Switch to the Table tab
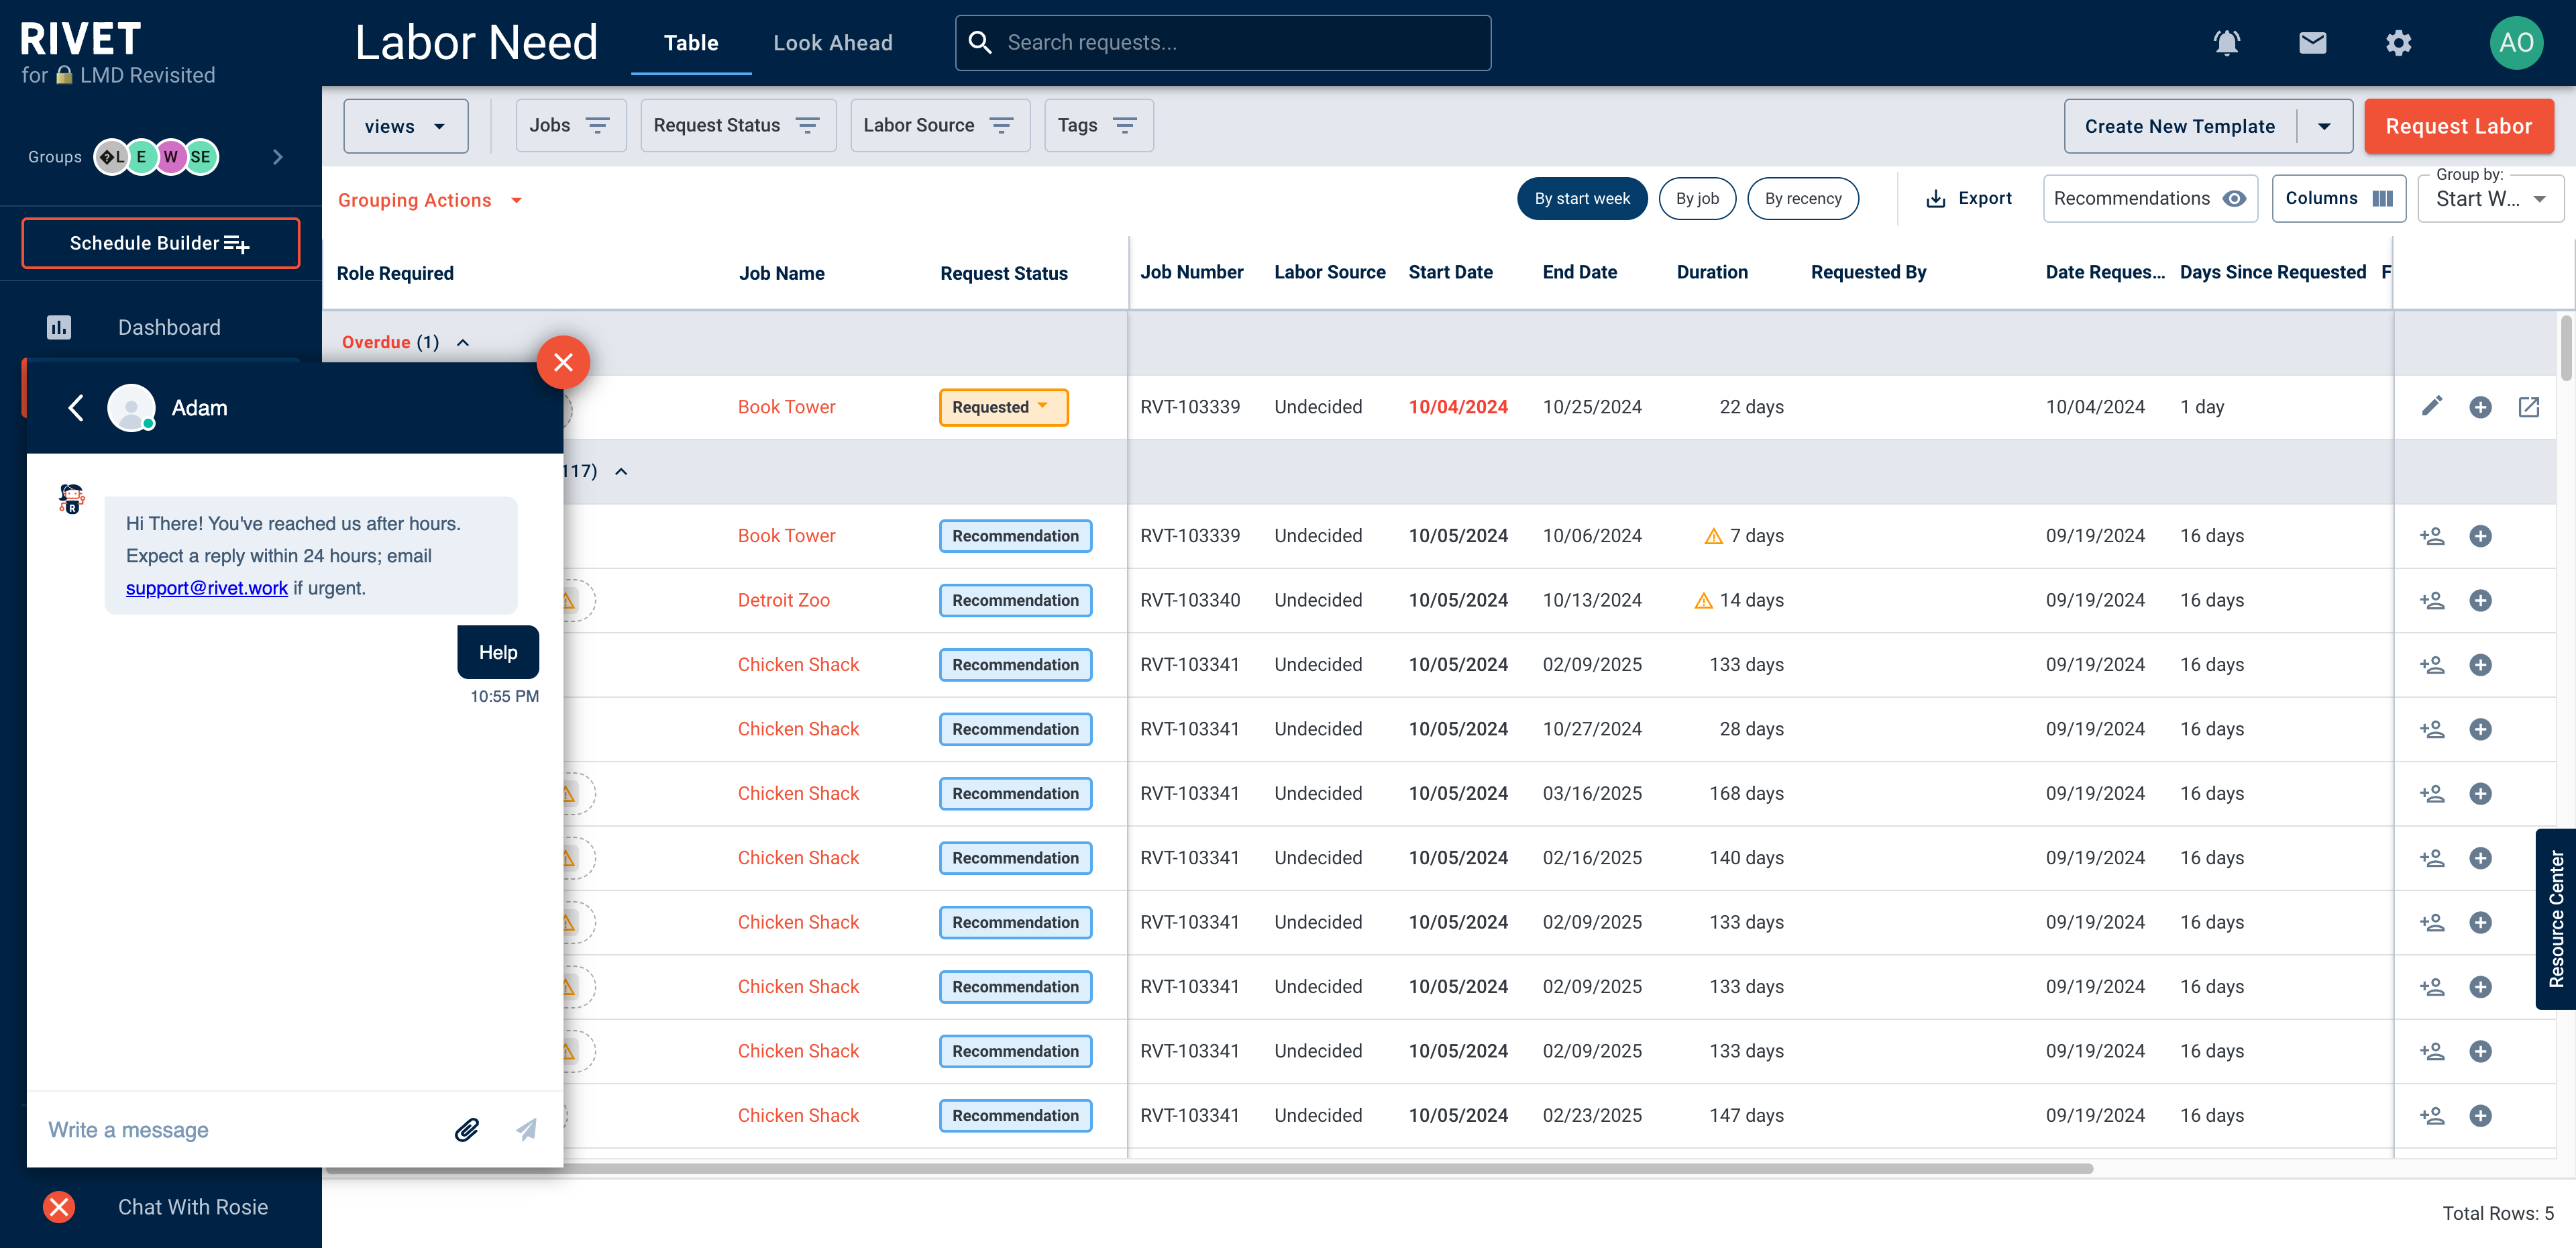2576x1248 pixels. click(691, 43)
